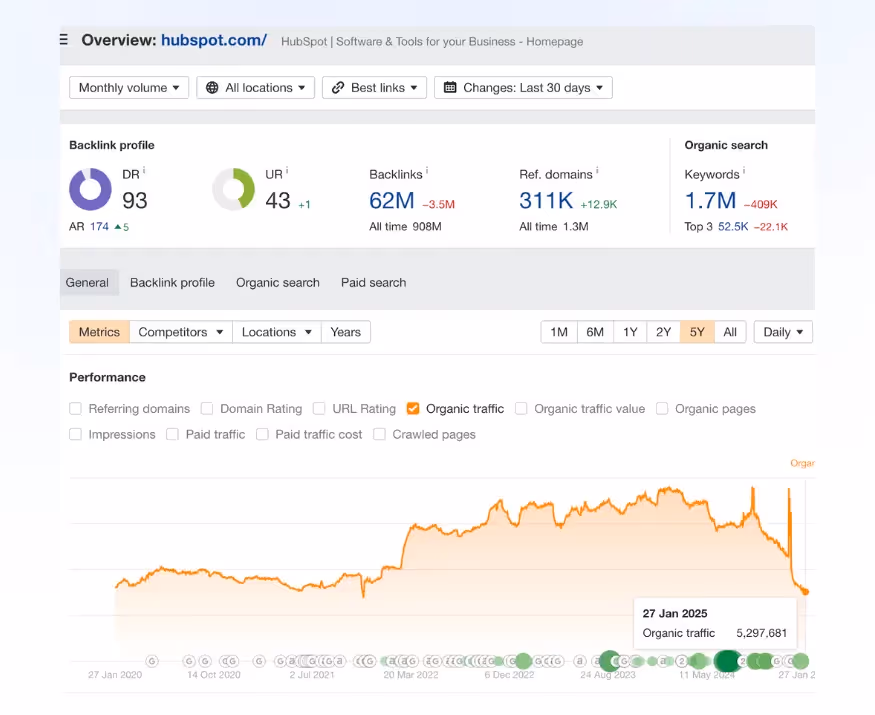This screenshot has width=875, height=715.
Task: Open the All locations dropdown
Action: click(256, 88)
